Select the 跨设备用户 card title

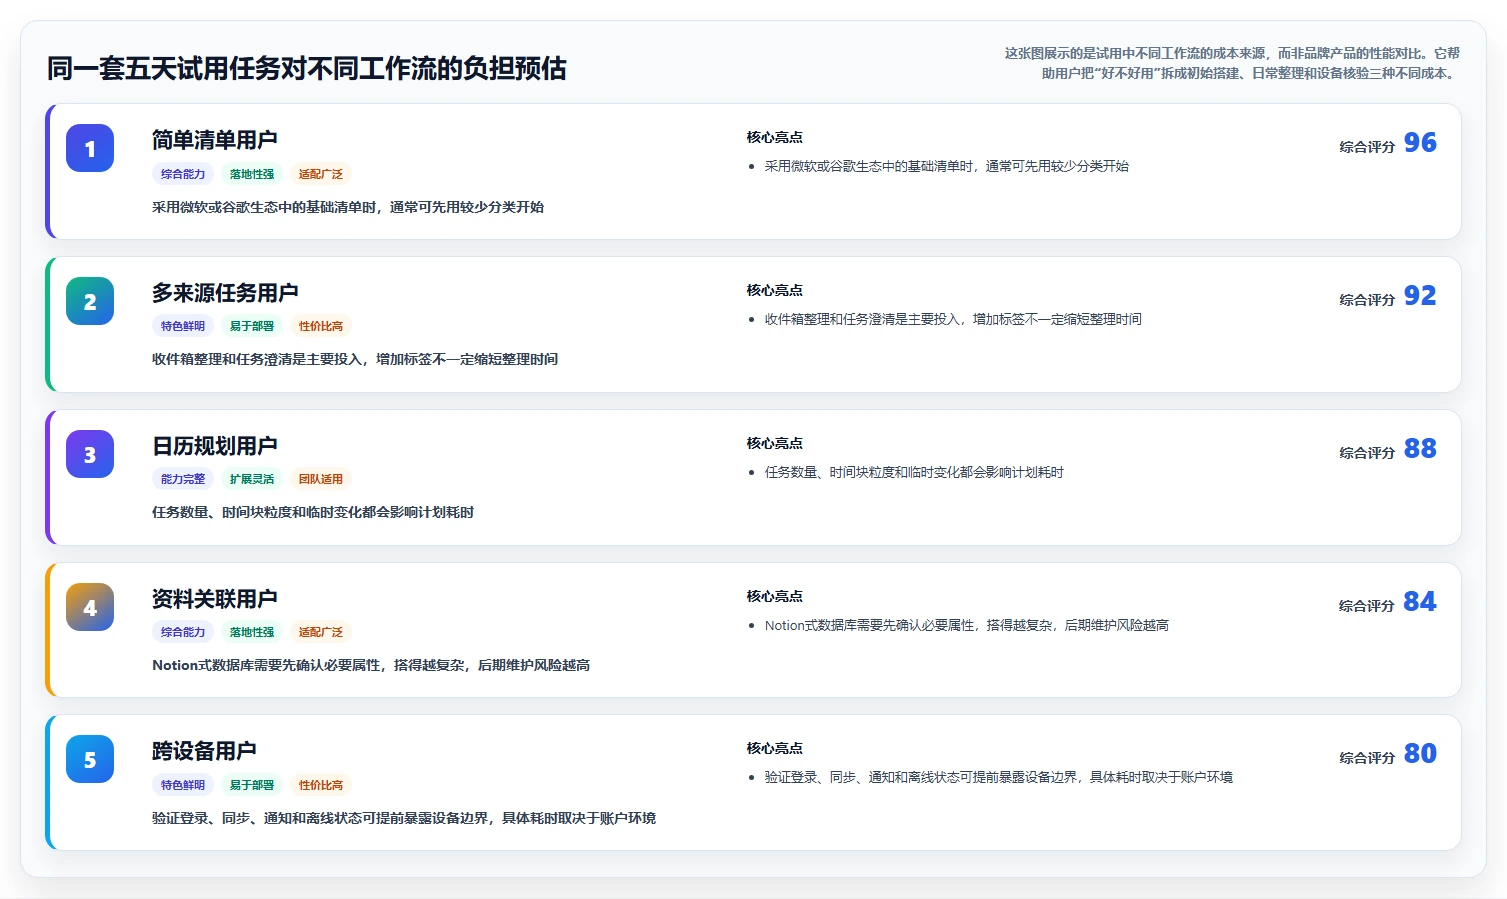[x=204, y=751]
